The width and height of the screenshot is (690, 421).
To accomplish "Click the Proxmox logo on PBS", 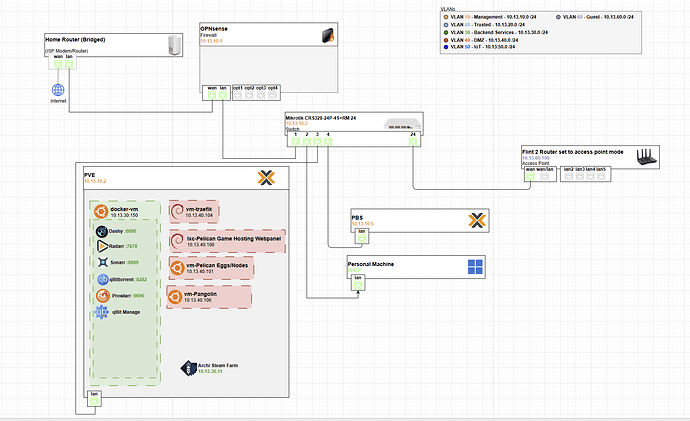I will coord(476,219).
